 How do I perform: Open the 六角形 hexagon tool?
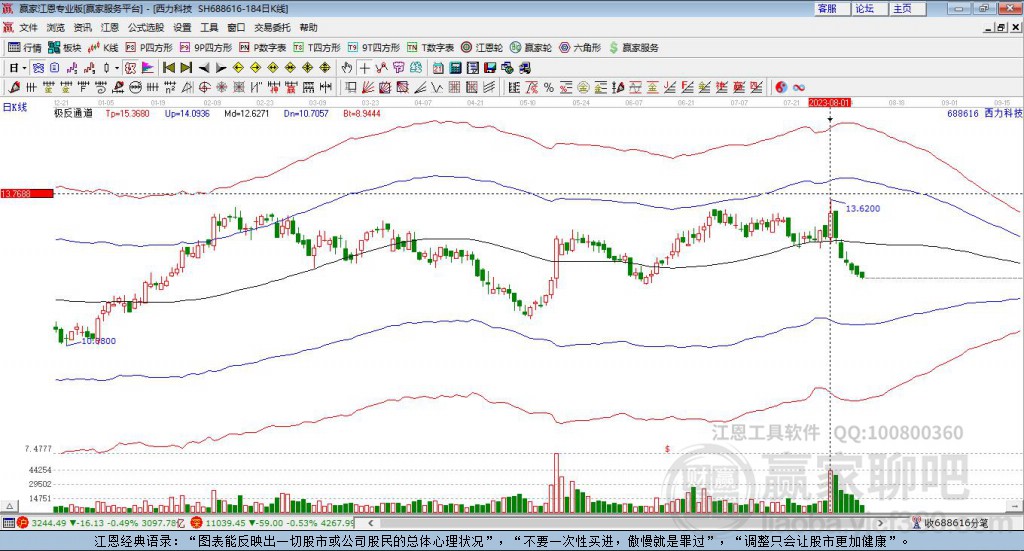(580, 48)
